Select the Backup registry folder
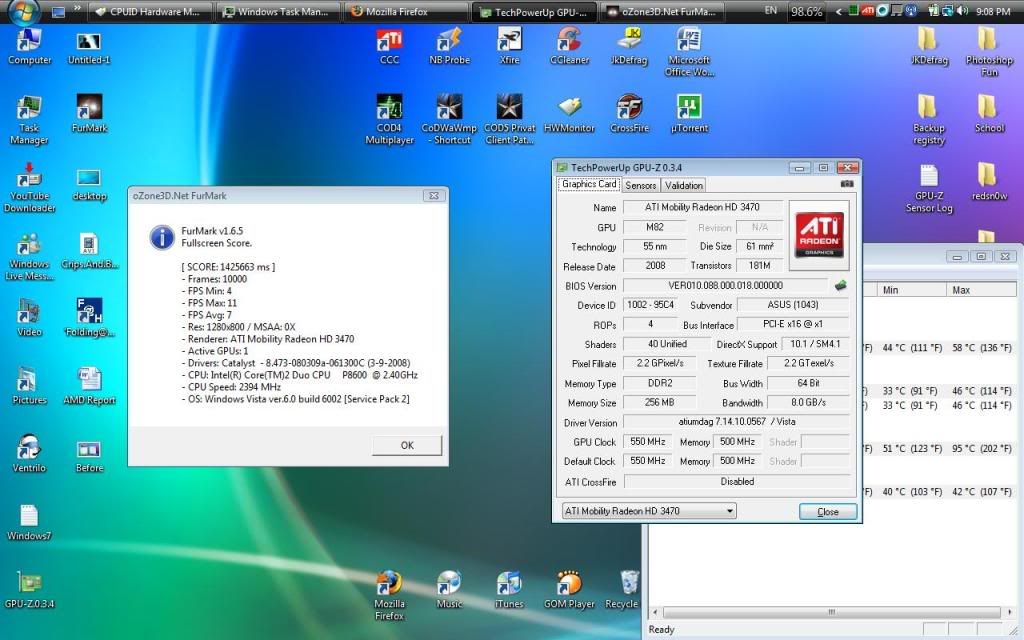This screenshot has width=1024, height=640. [x=929, y=120]
